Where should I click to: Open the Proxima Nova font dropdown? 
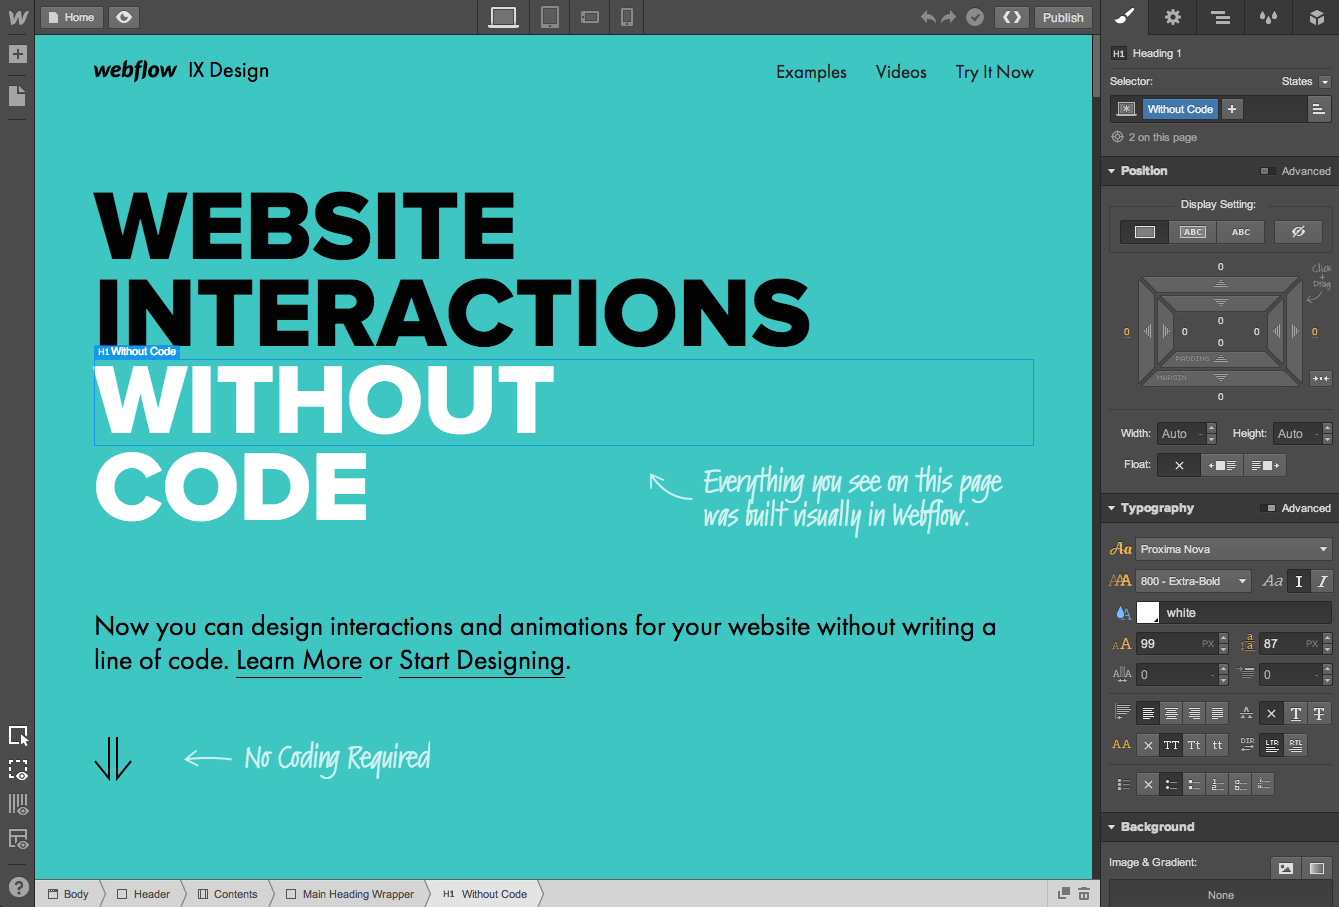click(x=1233, y=549)
